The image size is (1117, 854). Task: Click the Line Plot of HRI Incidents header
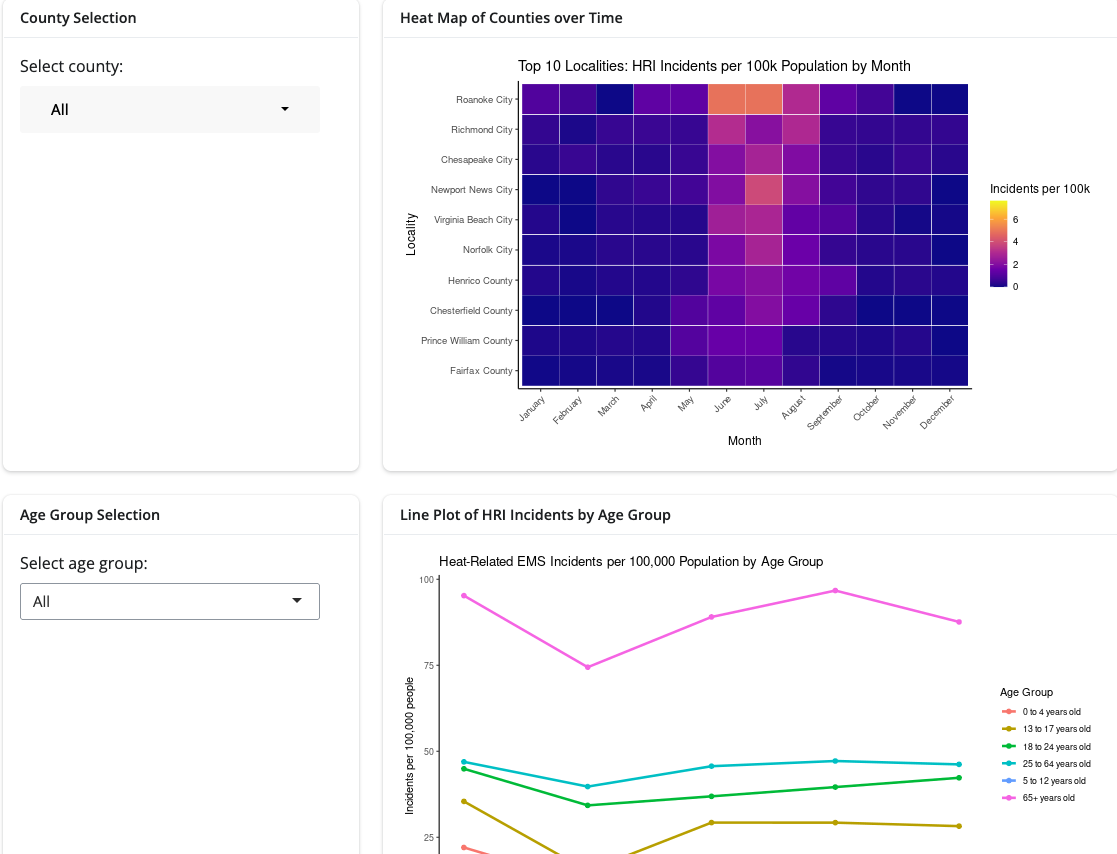click(535, 515)
